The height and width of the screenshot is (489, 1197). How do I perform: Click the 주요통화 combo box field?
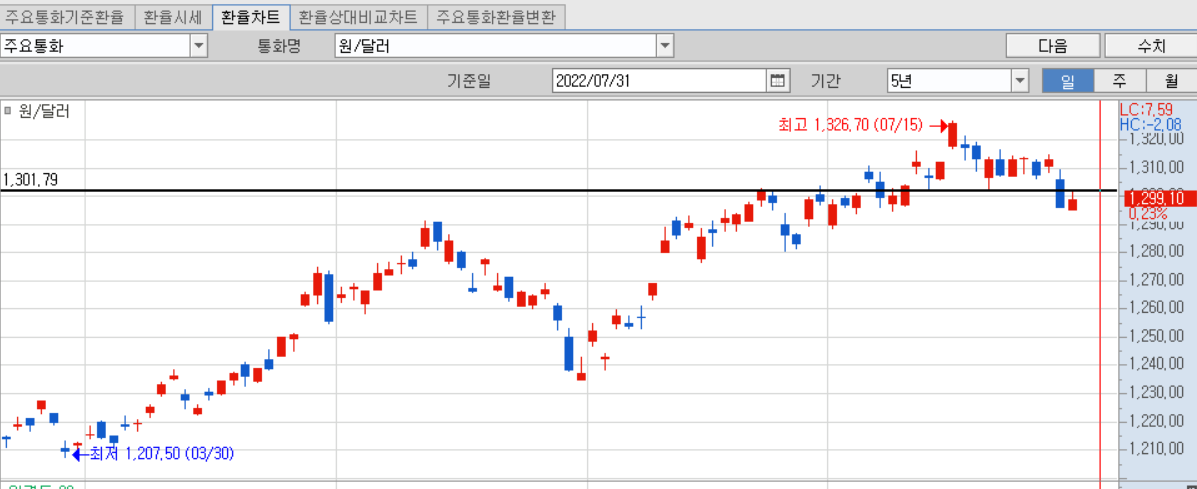[95, 46]
